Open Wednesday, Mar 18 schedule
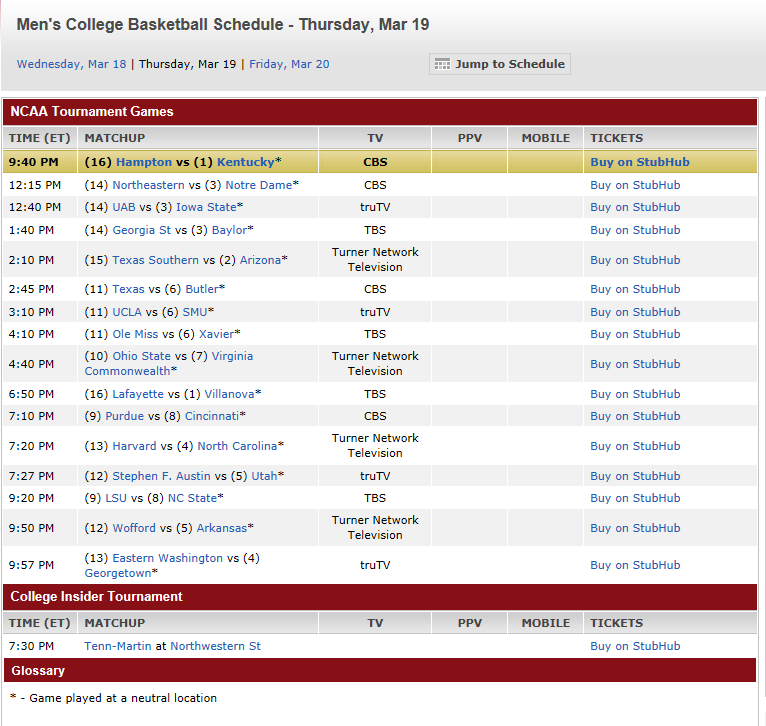The height and width of the screenshot is (726, 766). coord(71,64)
